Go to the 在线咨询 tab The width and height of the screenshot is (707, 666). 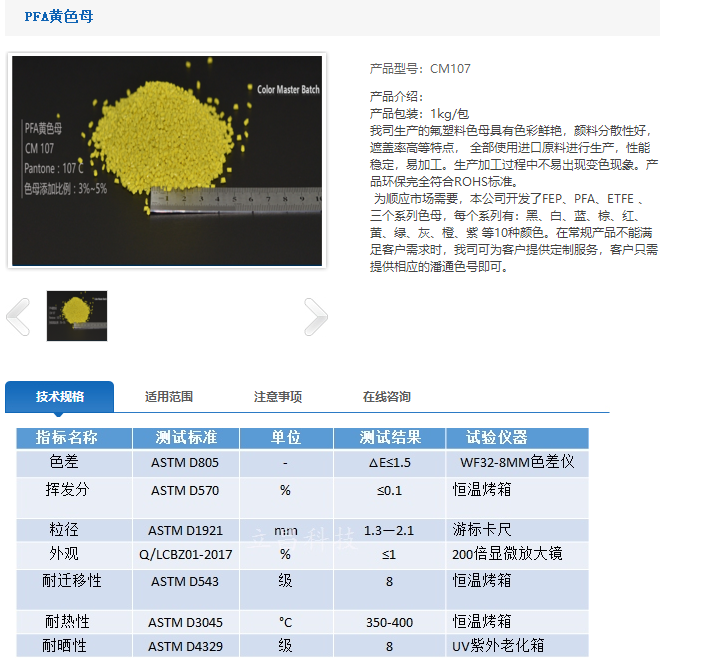click(x=387, y=397)
